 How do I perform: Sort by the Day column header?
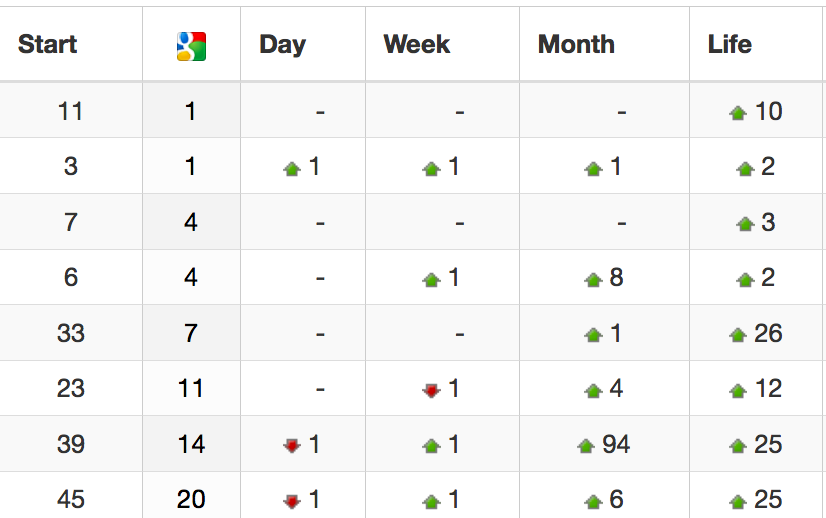coord(282,45)
